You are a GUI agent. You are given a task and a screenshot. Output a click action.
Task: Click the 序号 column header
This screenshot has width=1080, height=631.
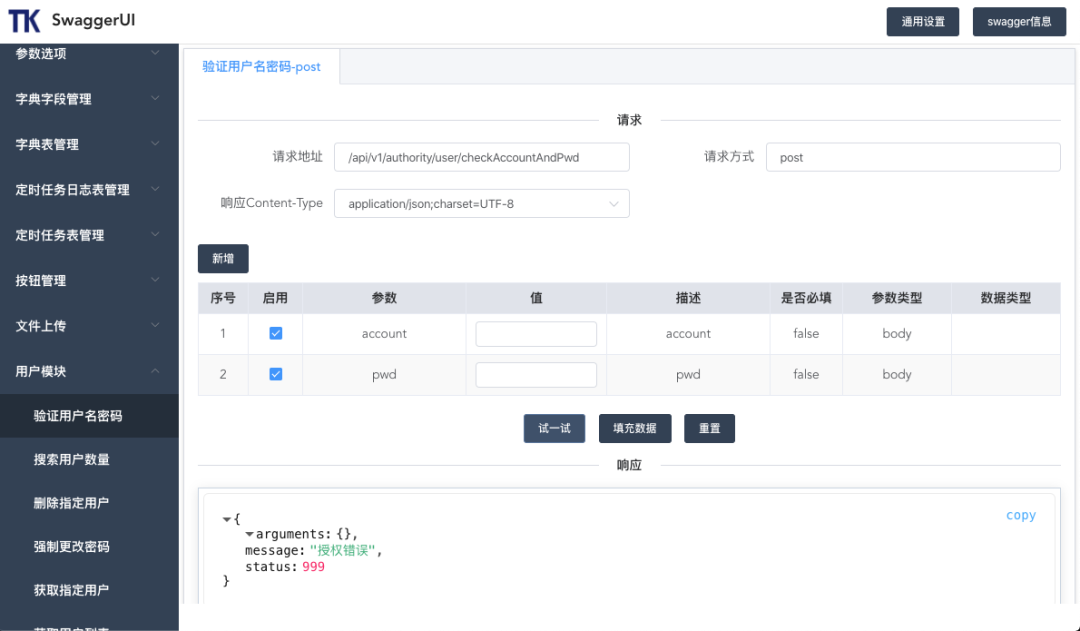(x=223, y=298)
